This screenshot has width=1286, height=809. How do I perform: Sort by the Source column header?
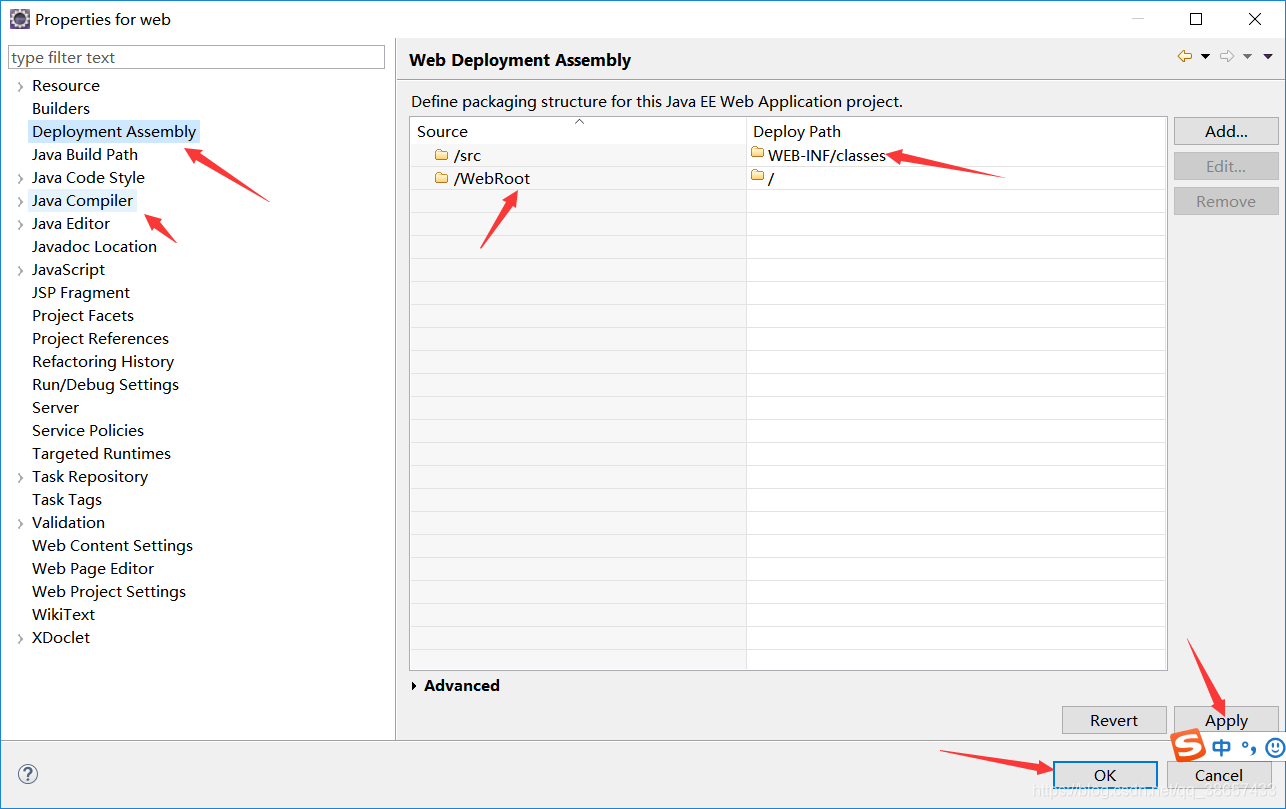click(578, 131)
